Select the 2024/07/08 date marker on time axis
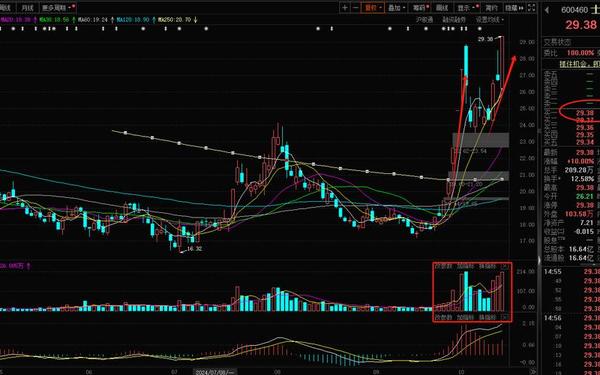This screenshot has width=600, height=375. pos(214,372)
